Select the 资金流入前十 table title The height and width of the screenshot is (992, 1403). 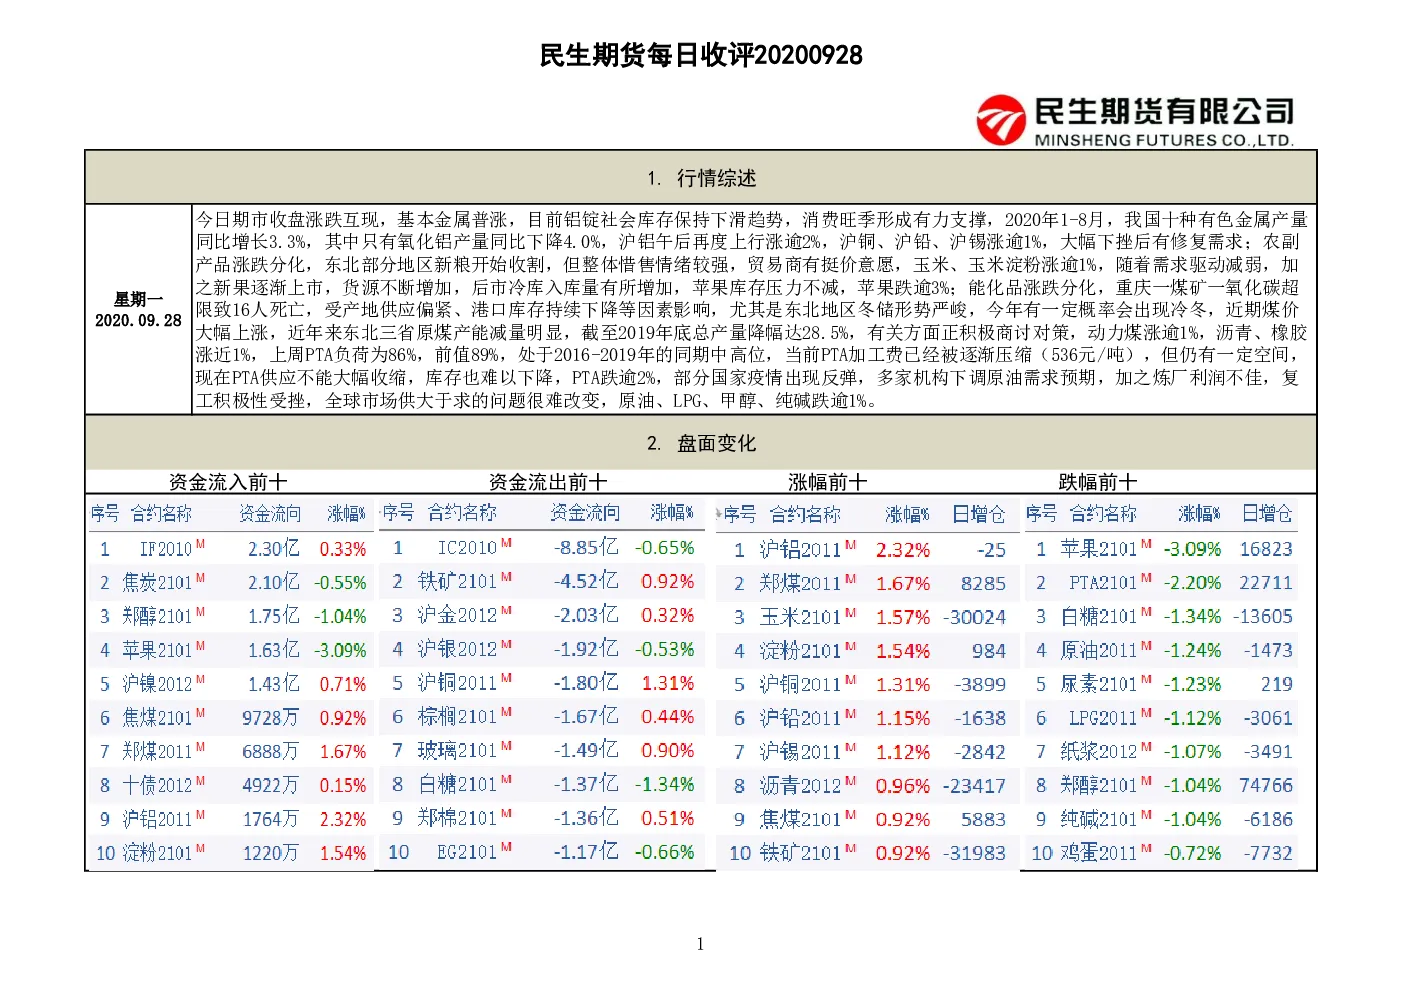click(x=228, y=482)
